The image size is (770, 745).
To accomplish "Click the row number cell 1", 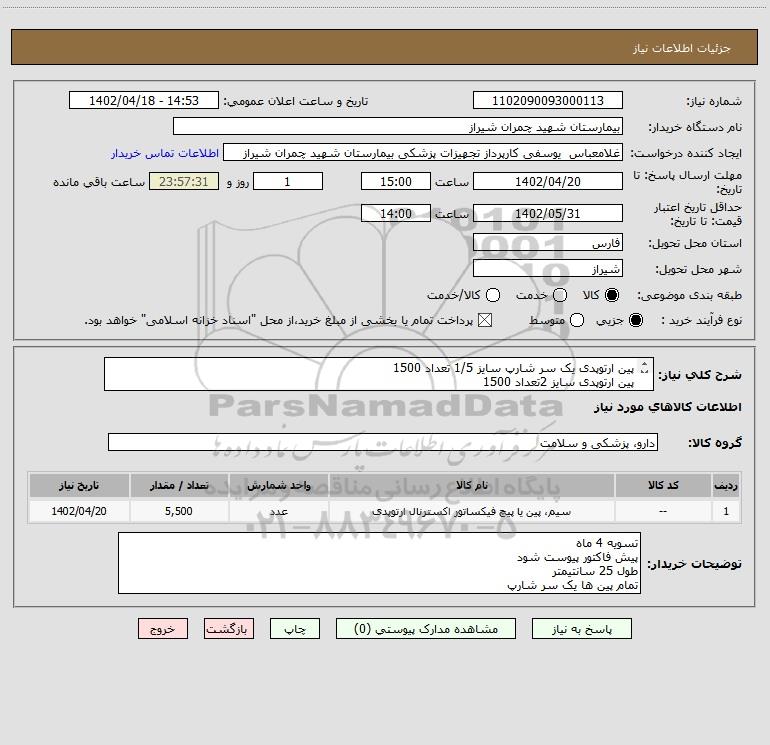I will 726,511.
